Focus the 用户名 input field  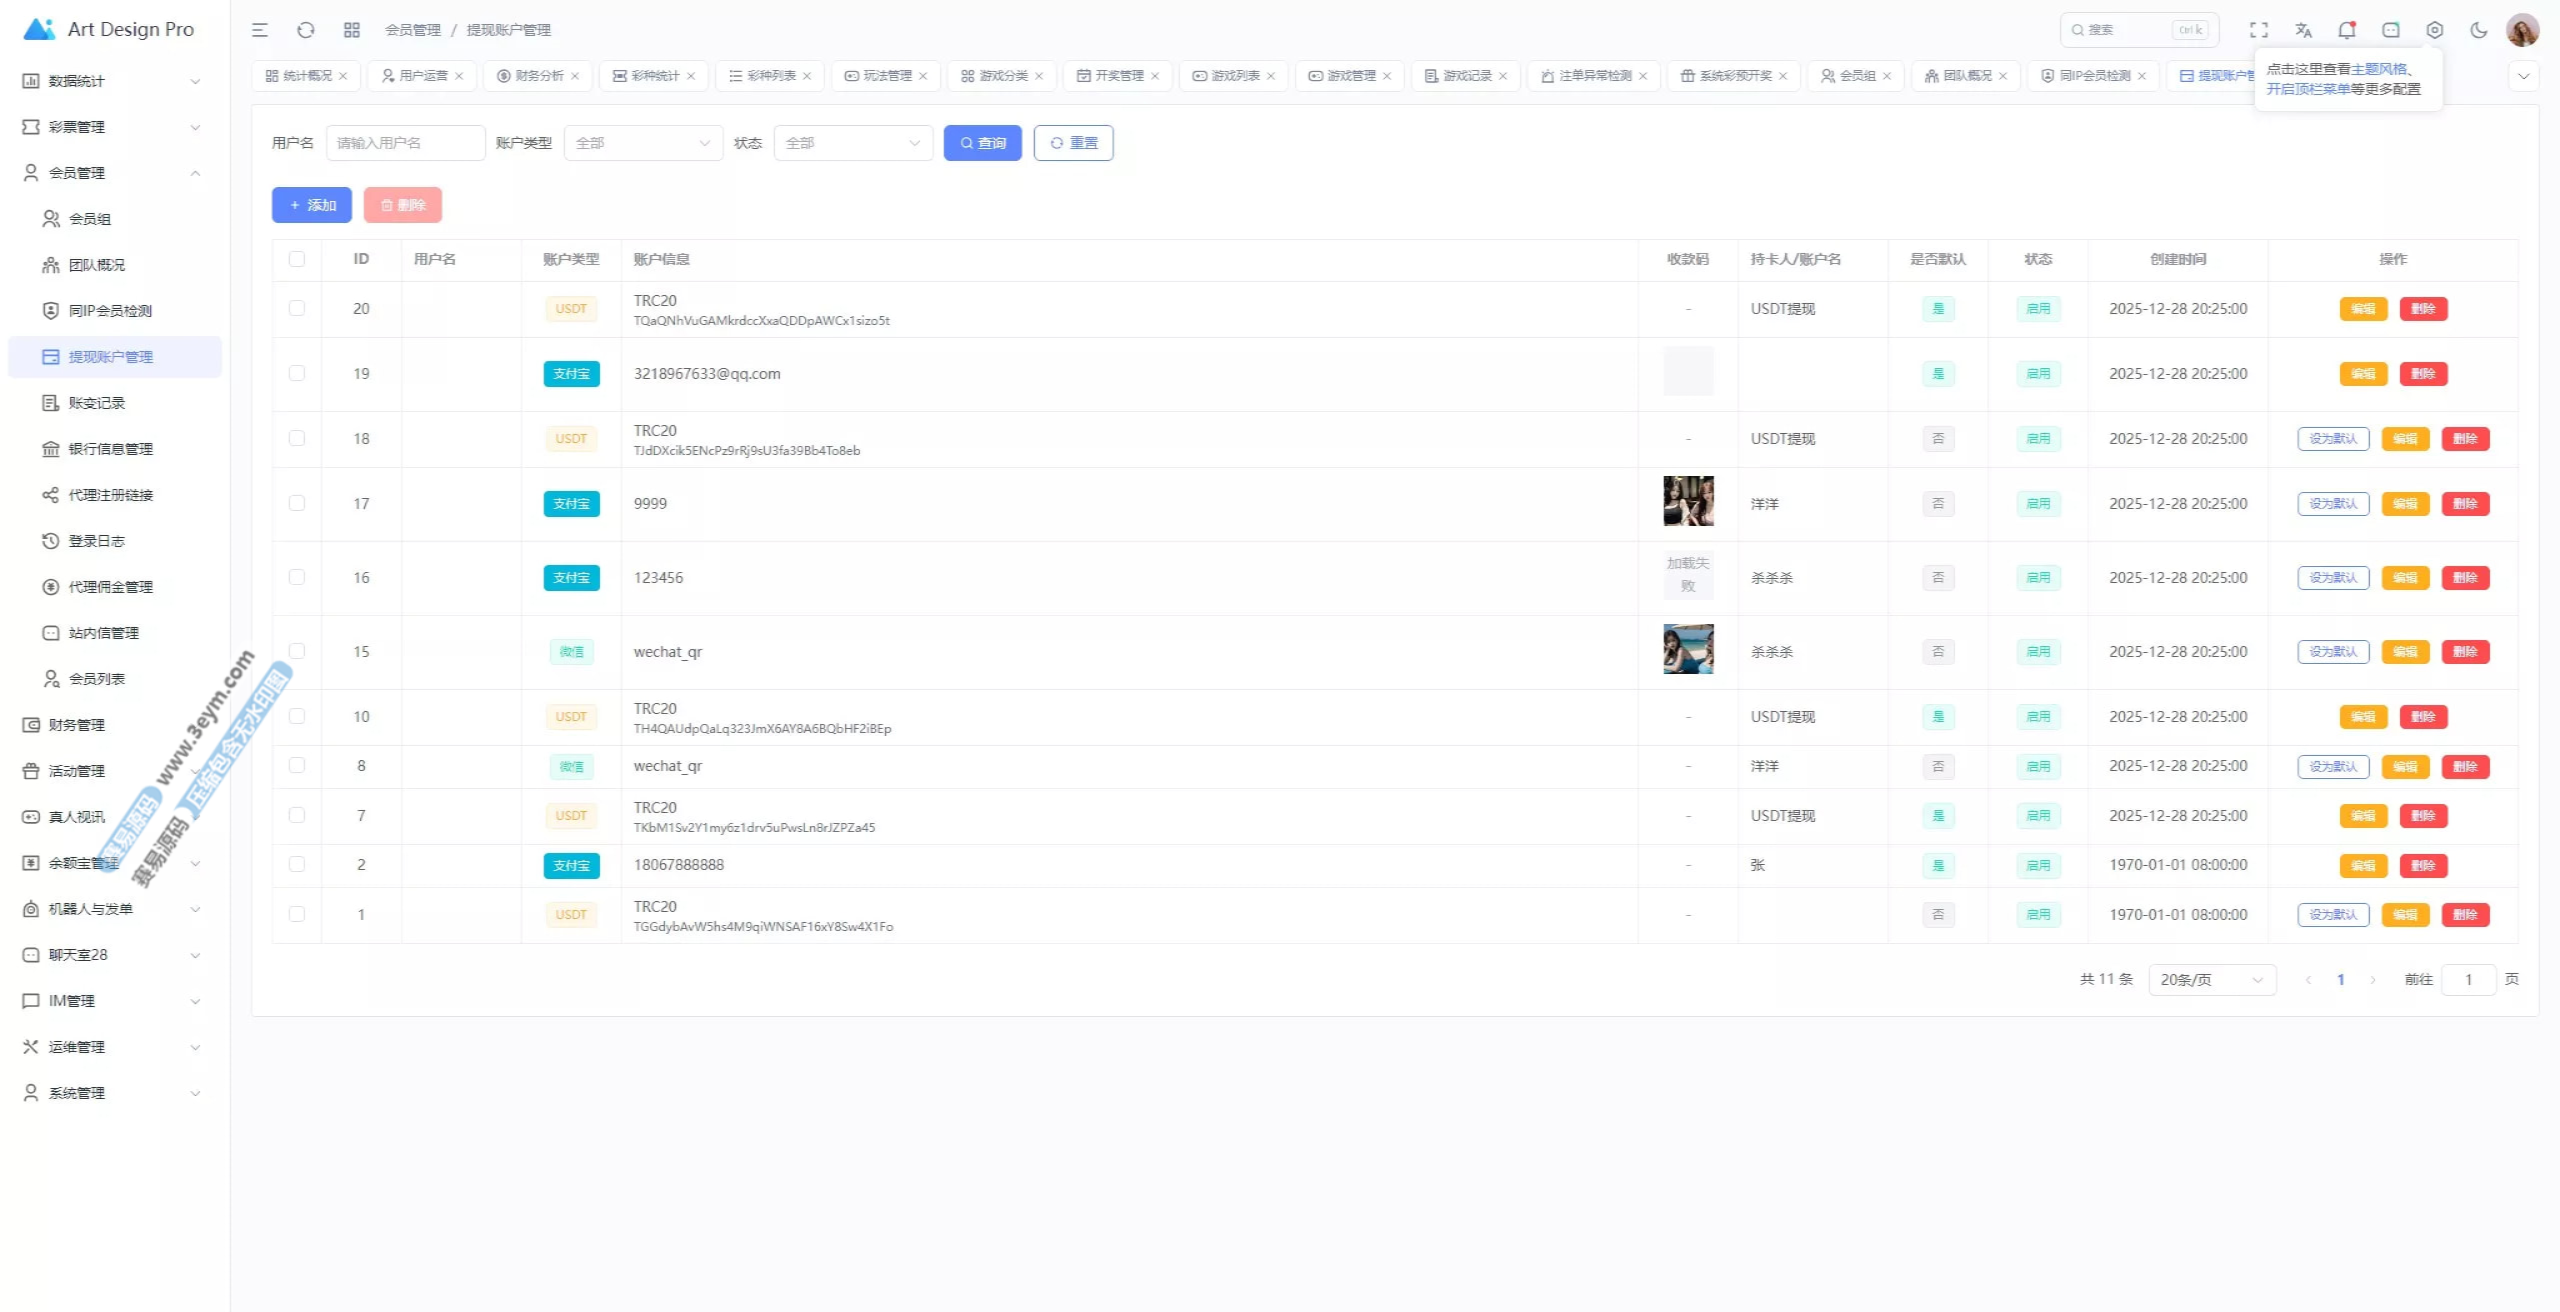coord(405,143)
